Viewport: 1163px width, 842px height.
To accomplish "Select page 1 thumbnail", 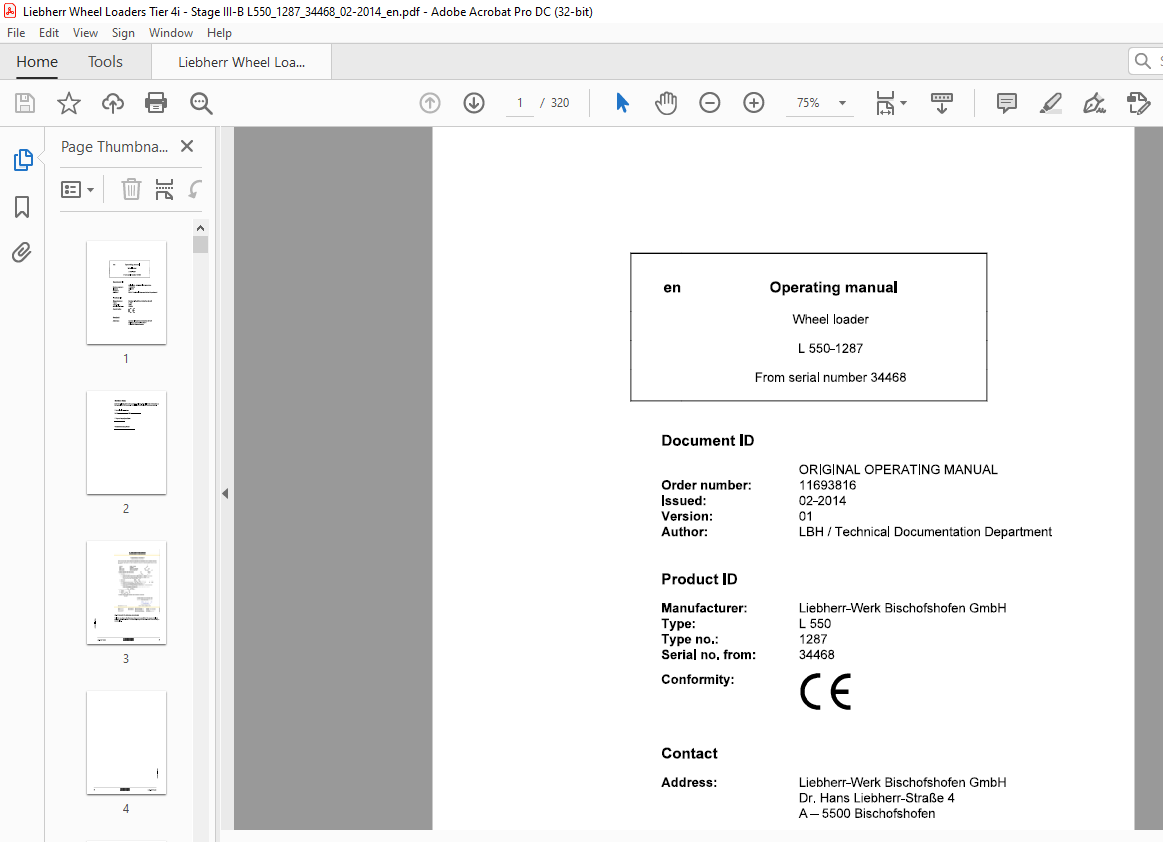I will (x=126, y=292).
